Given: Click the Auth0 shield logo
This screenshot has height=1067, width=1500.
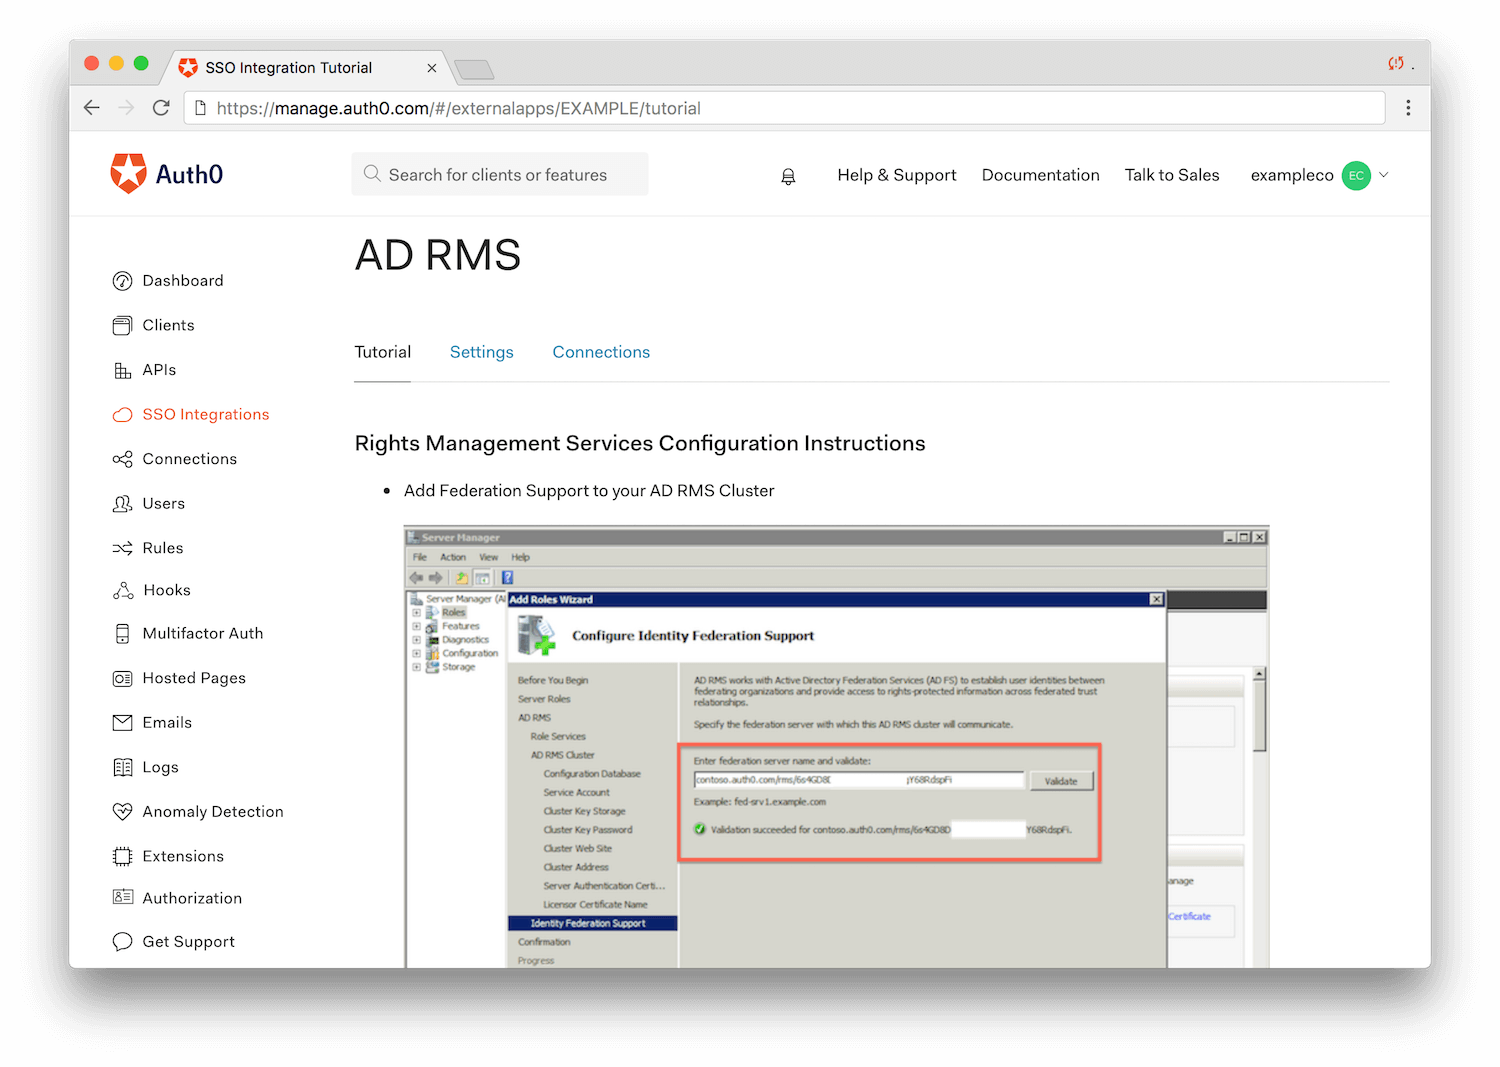Looking at the screenshot, I should pos(128,174).
